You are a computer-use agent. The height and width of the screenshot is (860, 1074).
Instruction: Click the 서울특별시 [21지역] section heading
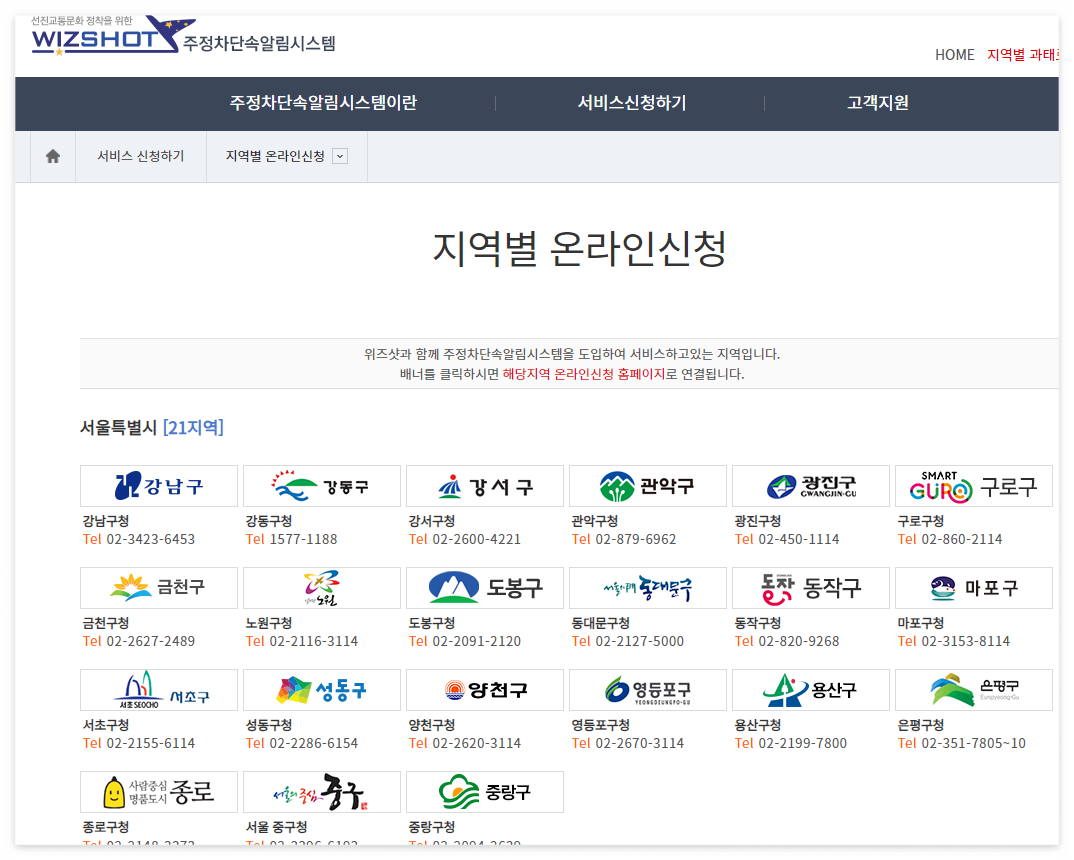(x=152, y=428)
